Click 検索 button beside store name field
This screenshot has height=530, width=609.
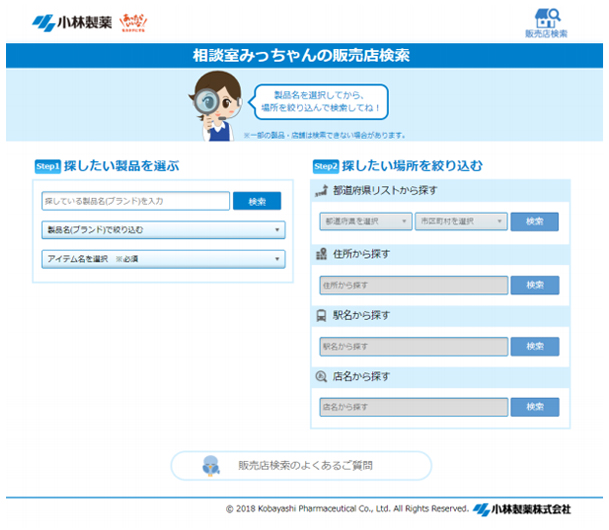click(535, 407)
